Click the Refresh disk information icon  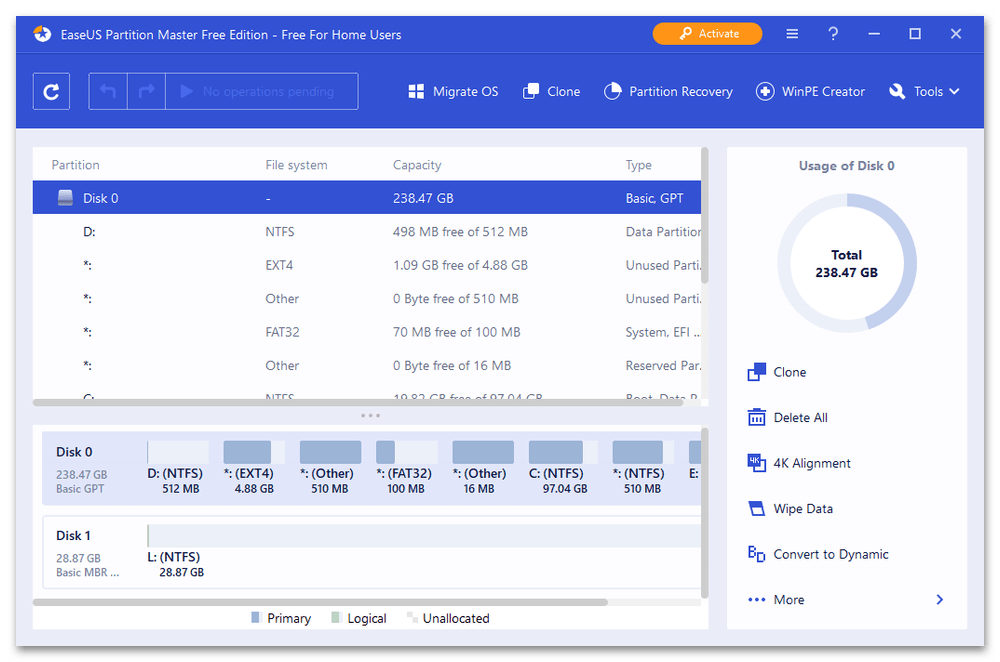[x=51, y=91]
